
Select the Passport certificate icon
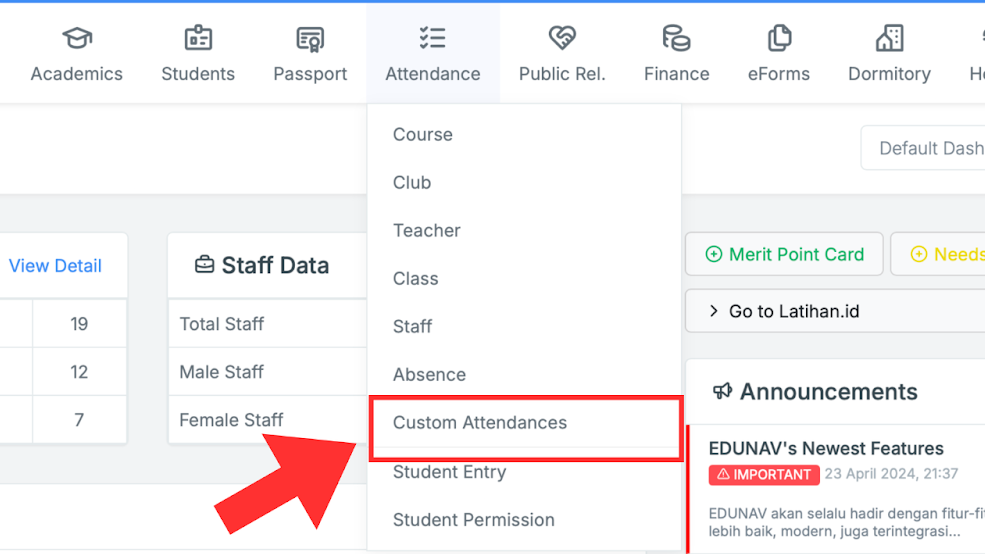click(310, 39)
